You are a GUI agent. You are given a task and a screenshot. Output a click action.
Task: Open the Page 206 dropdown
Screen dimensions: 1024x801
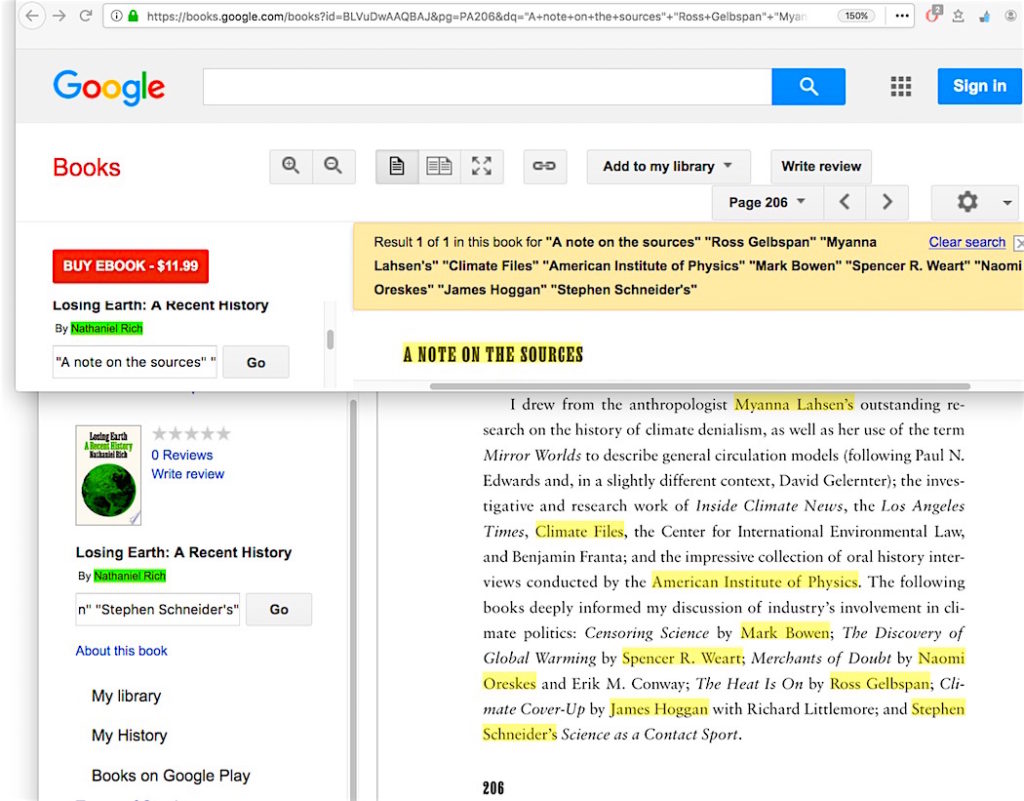(767, 202)
